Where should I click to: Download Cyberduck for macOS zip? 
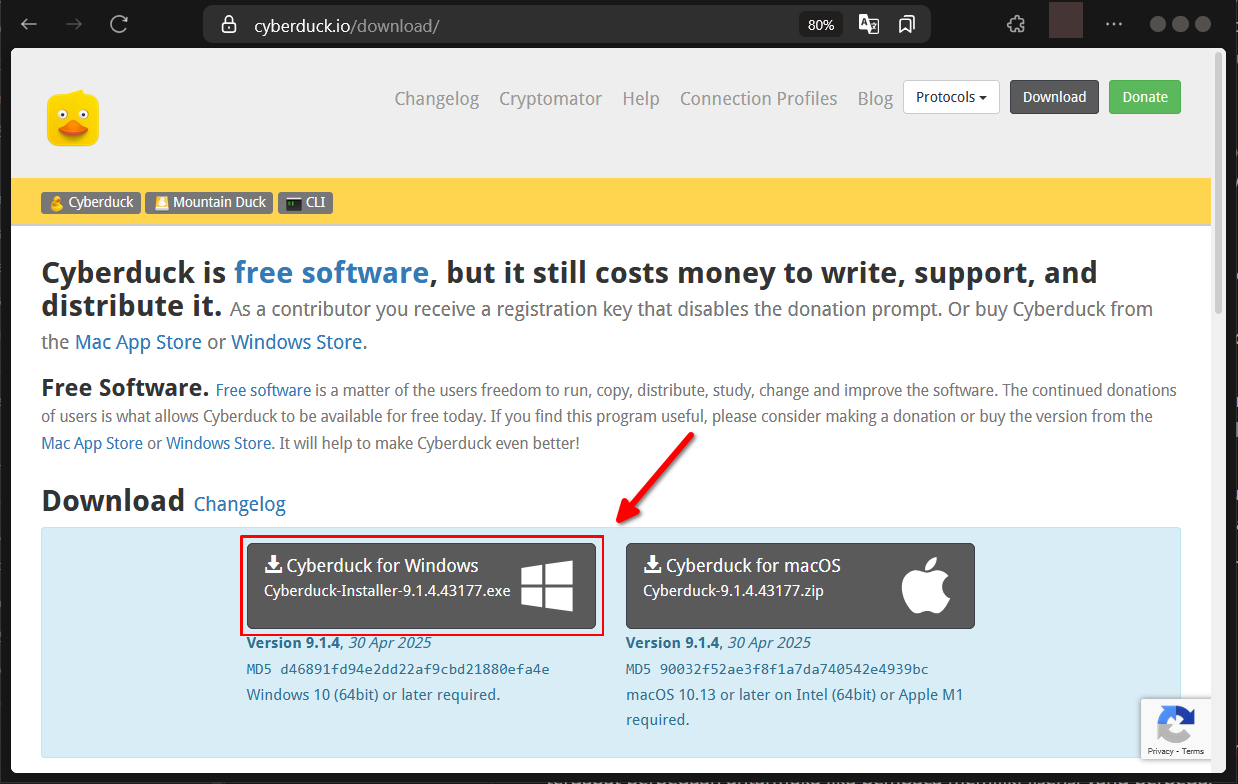(800, 586)
